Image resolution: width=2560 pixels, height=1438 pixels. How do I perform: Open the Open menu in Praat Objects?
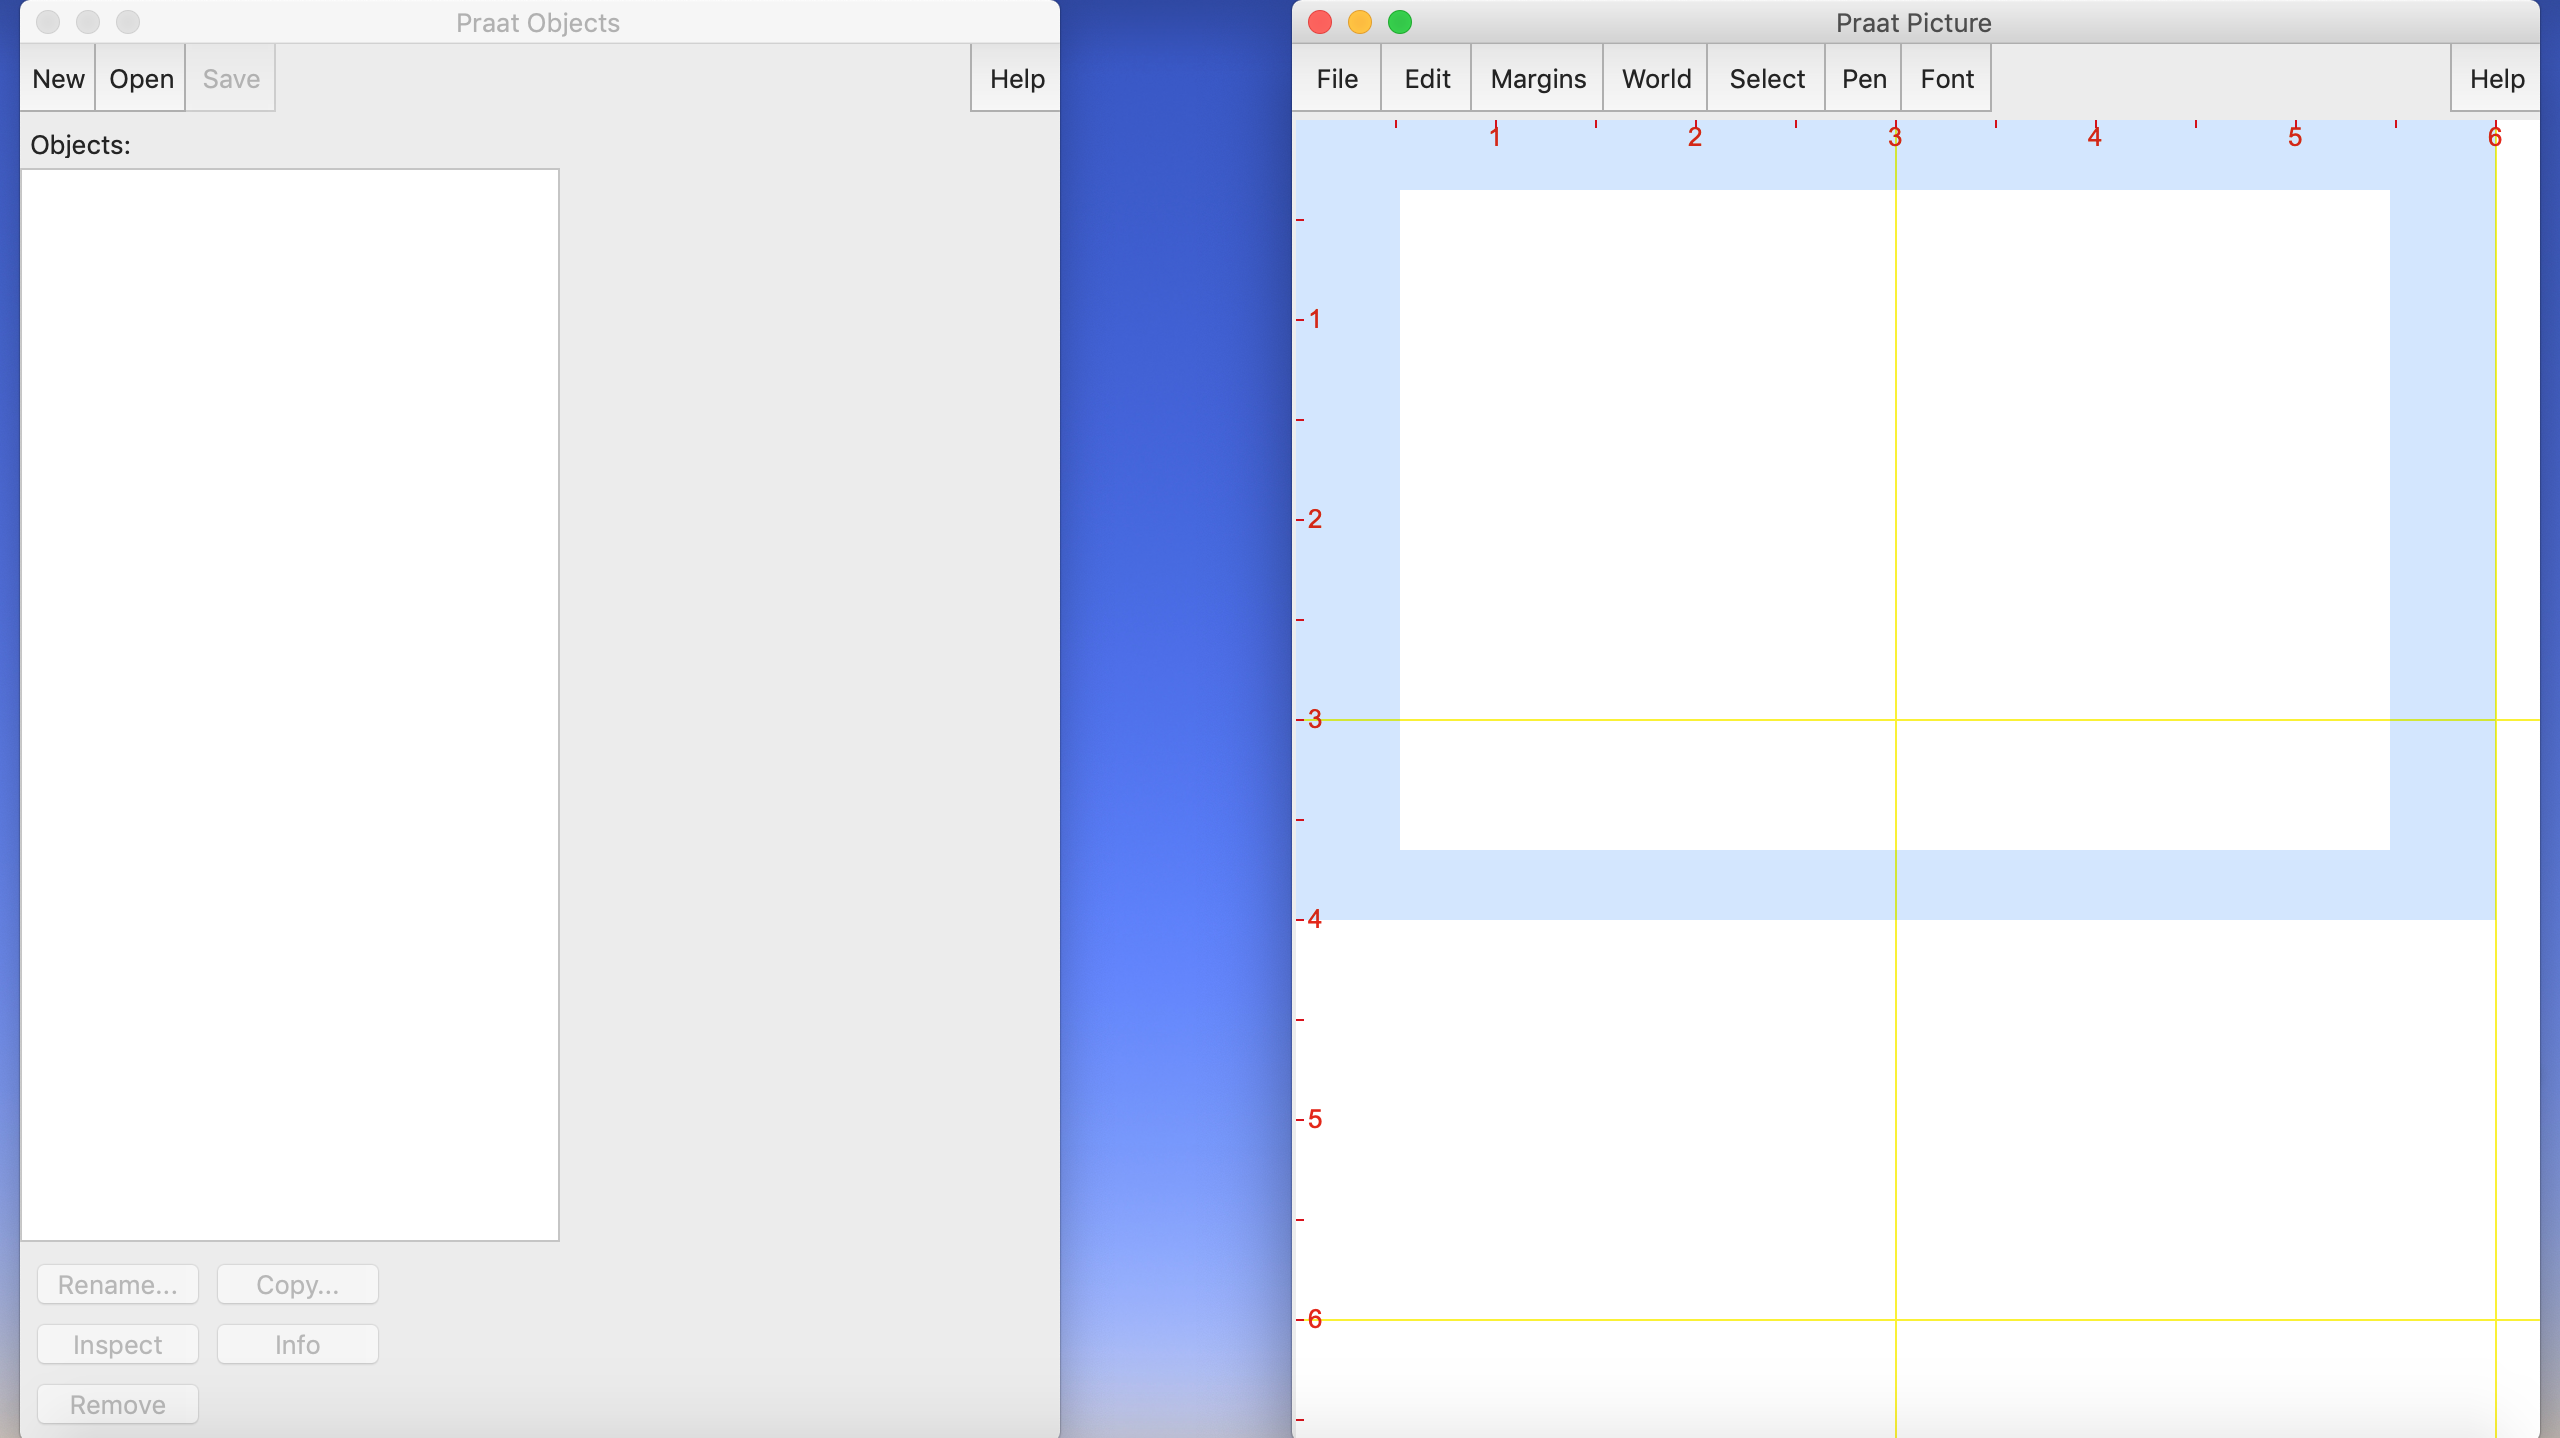coord(141,78)
